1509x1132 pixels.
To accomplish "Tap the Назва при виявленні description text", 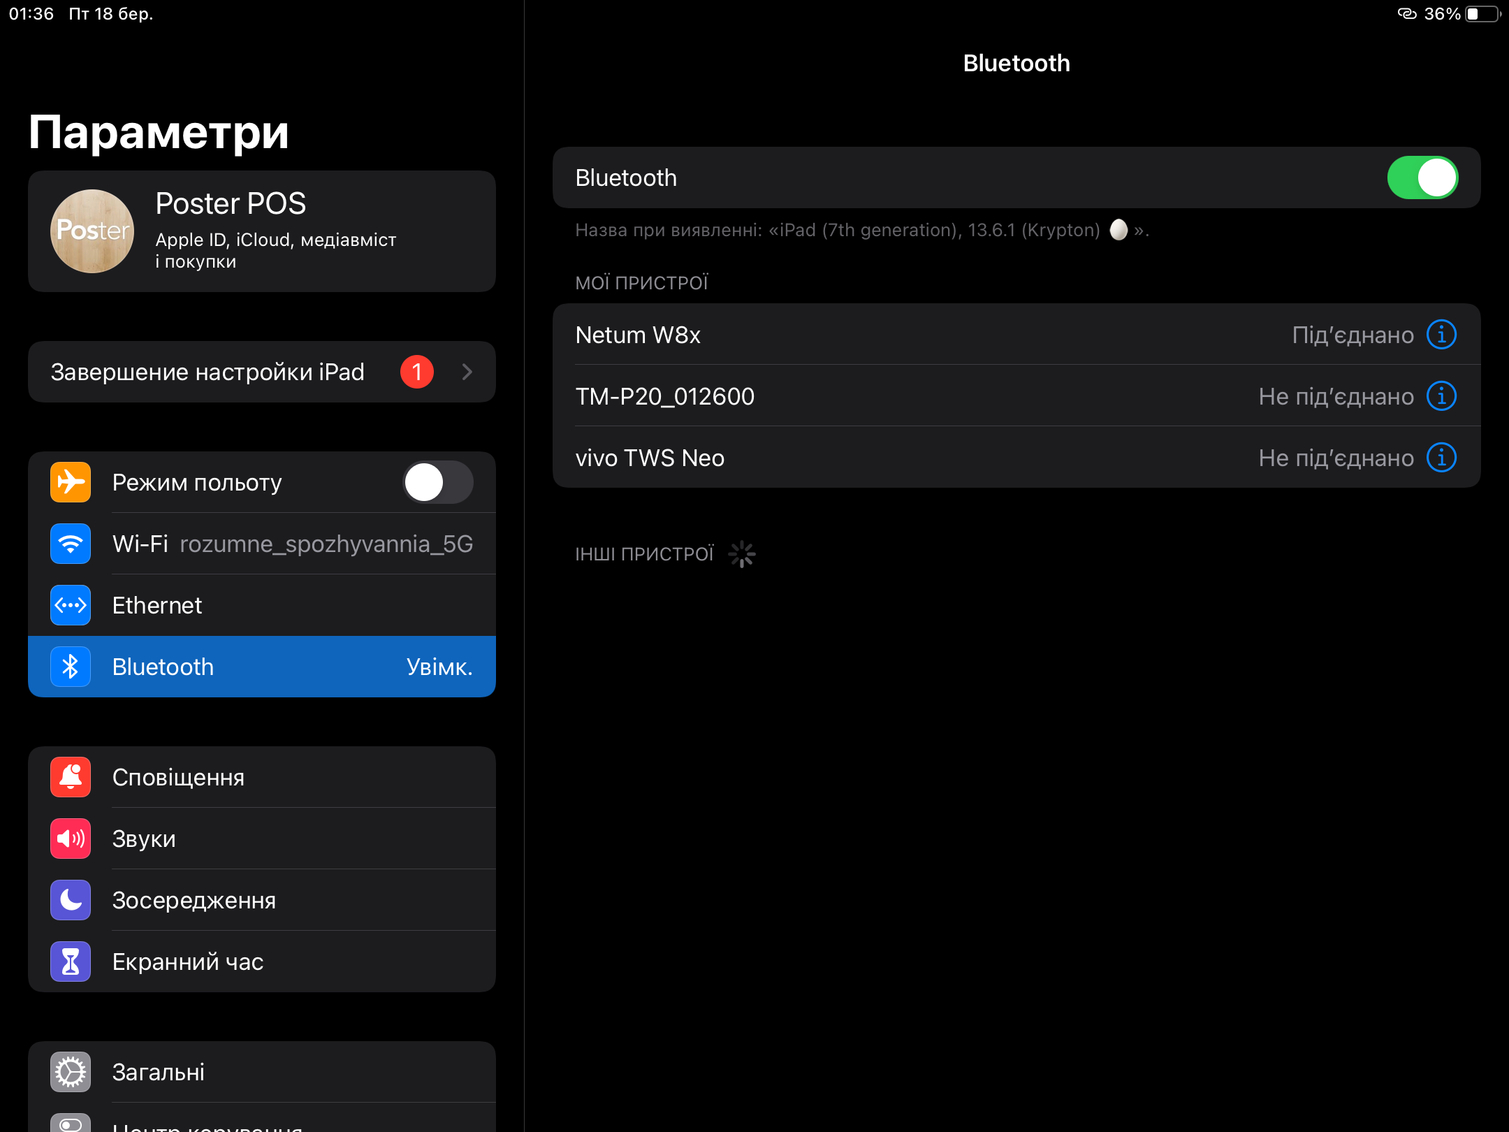I will [x=862, y=230].
